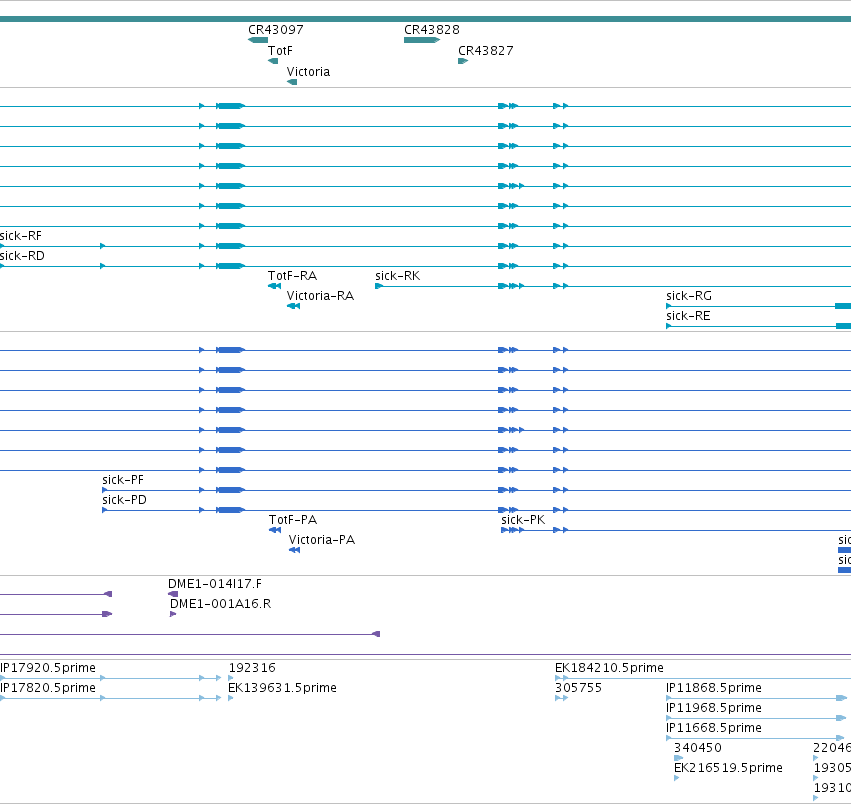851x804 pixels.
Task: Select the IP11868.5prime EST label
Action: (714, 688)
